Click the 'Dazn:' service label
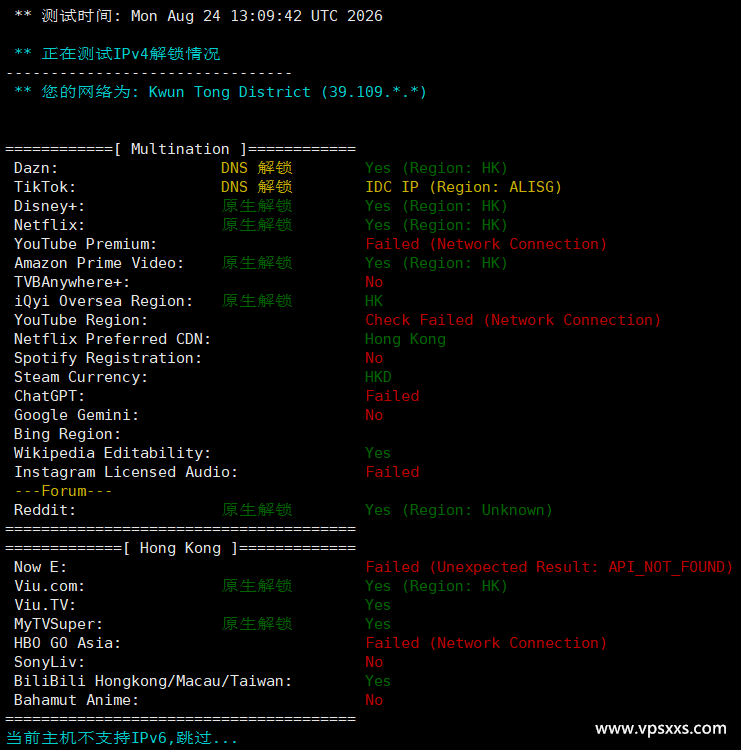 point(36,168)
